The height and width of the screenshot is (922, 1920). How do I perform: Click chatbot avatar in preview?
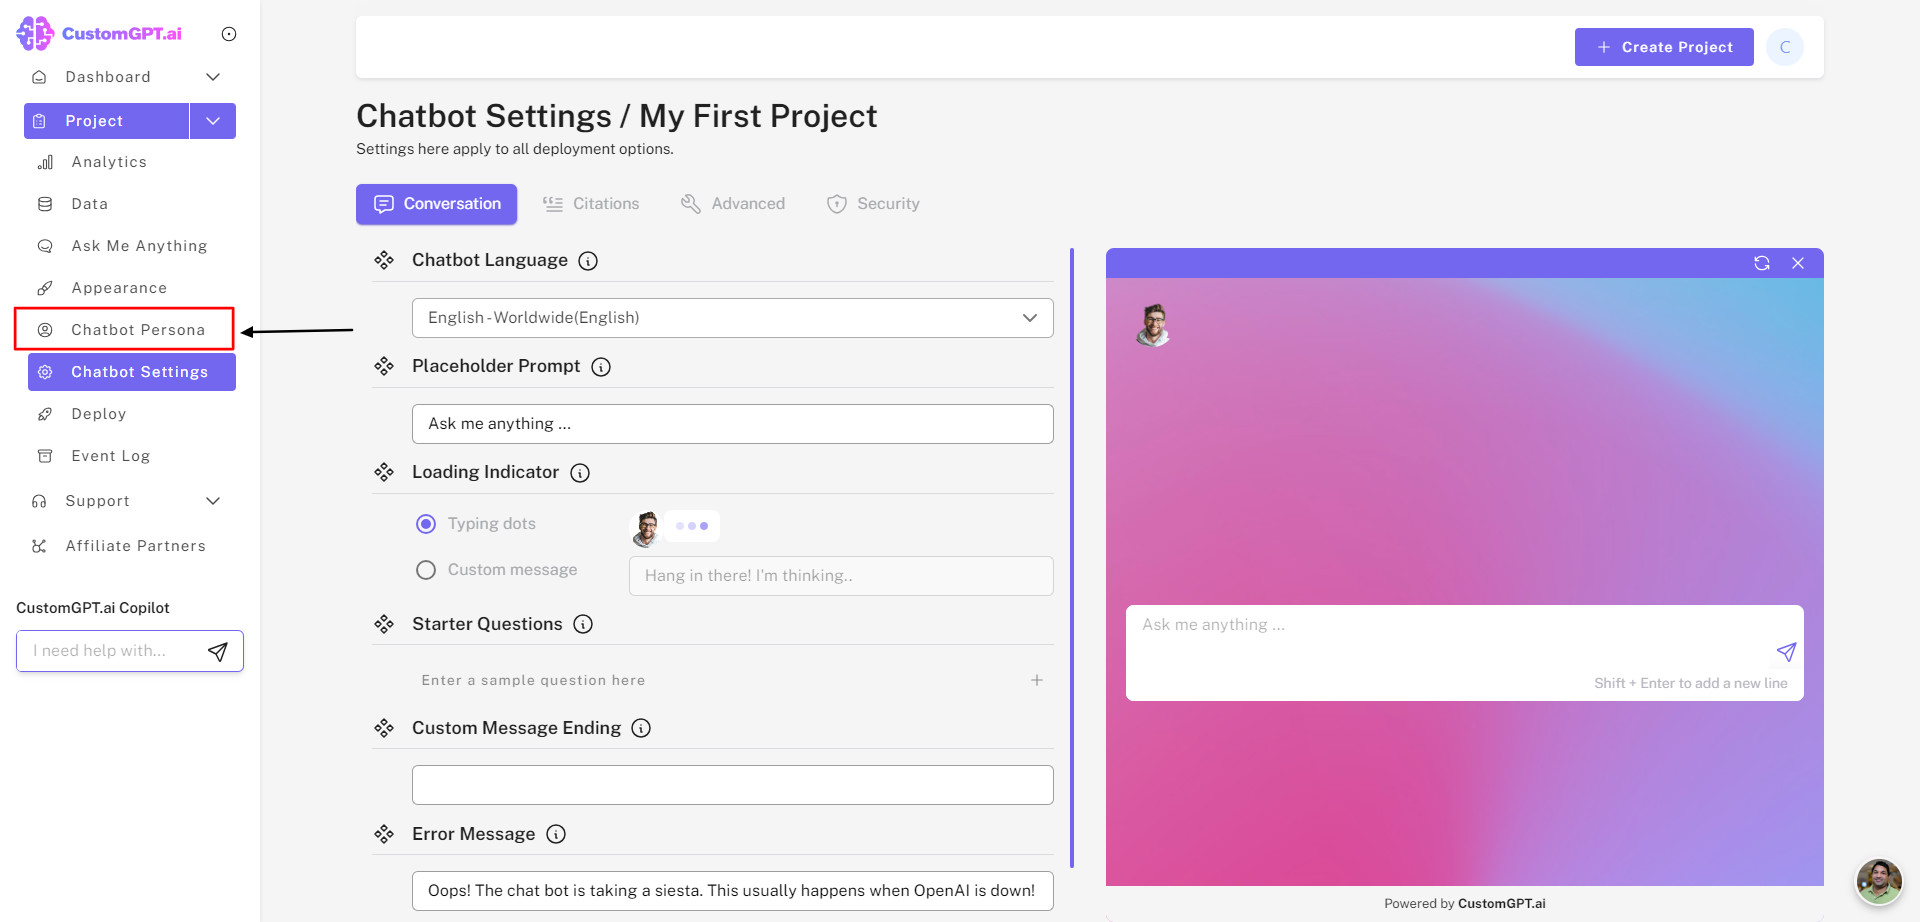point(1154,325)
